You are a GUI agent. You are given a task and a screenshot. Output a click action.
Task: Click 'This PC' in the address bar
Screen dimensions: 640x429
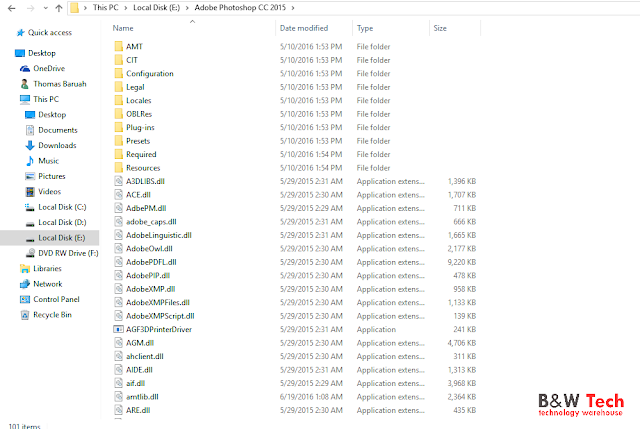click(105, 8)
